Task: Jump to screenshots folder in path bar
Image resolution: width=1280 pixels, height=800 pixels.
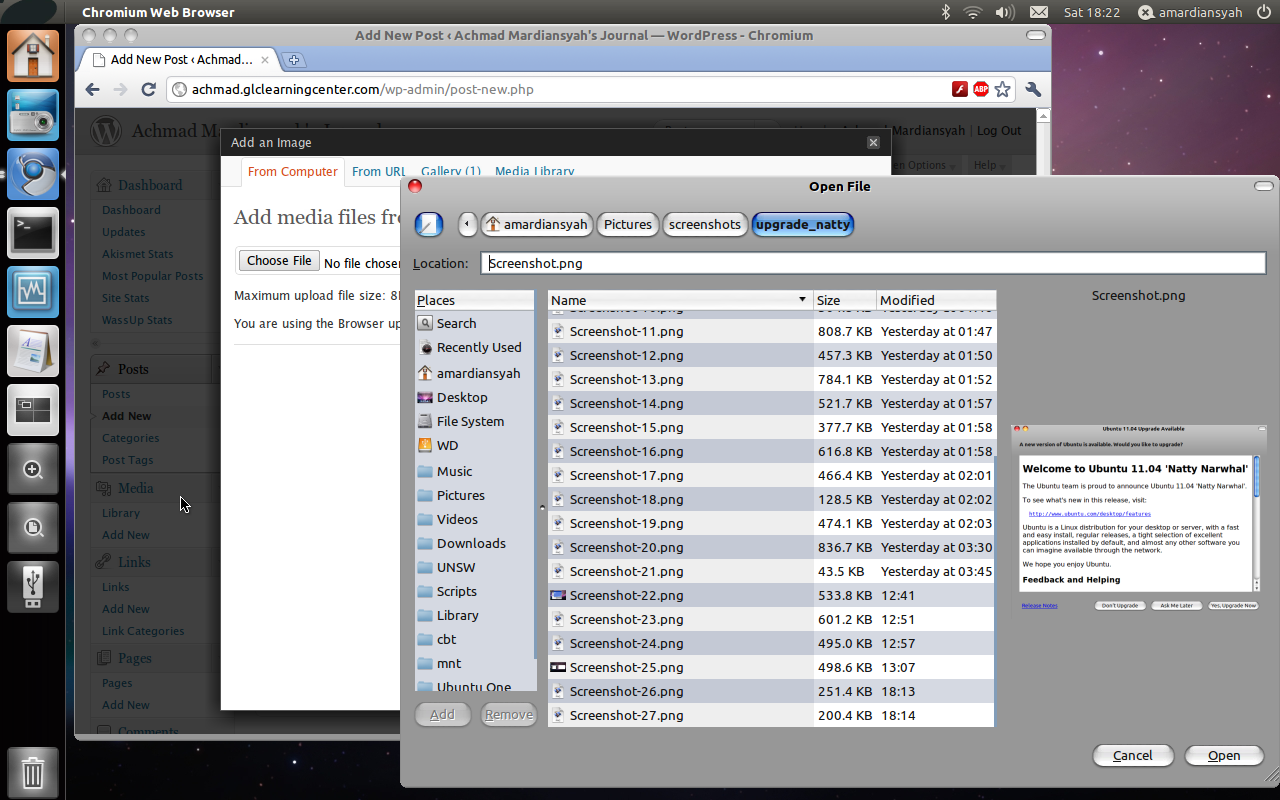Action: pyautogui.click(x=705, y=224)
